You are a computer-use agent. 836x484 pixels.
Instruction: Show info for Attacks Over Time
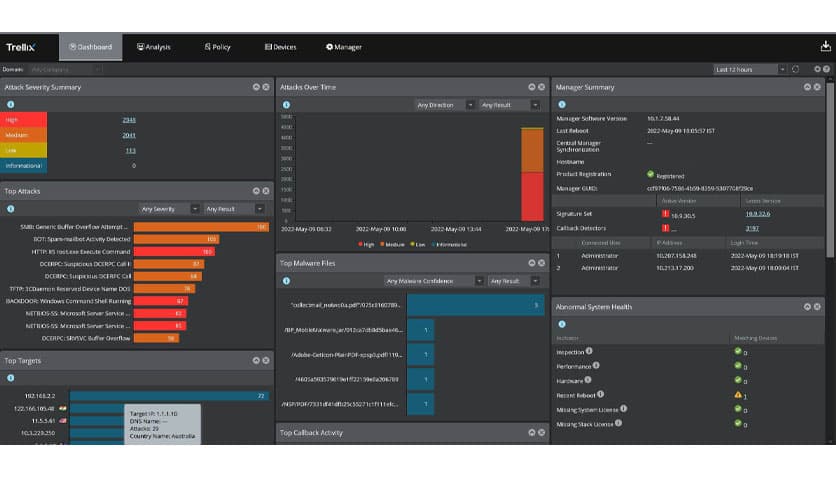pyautogui.click(x=286, y=105)
